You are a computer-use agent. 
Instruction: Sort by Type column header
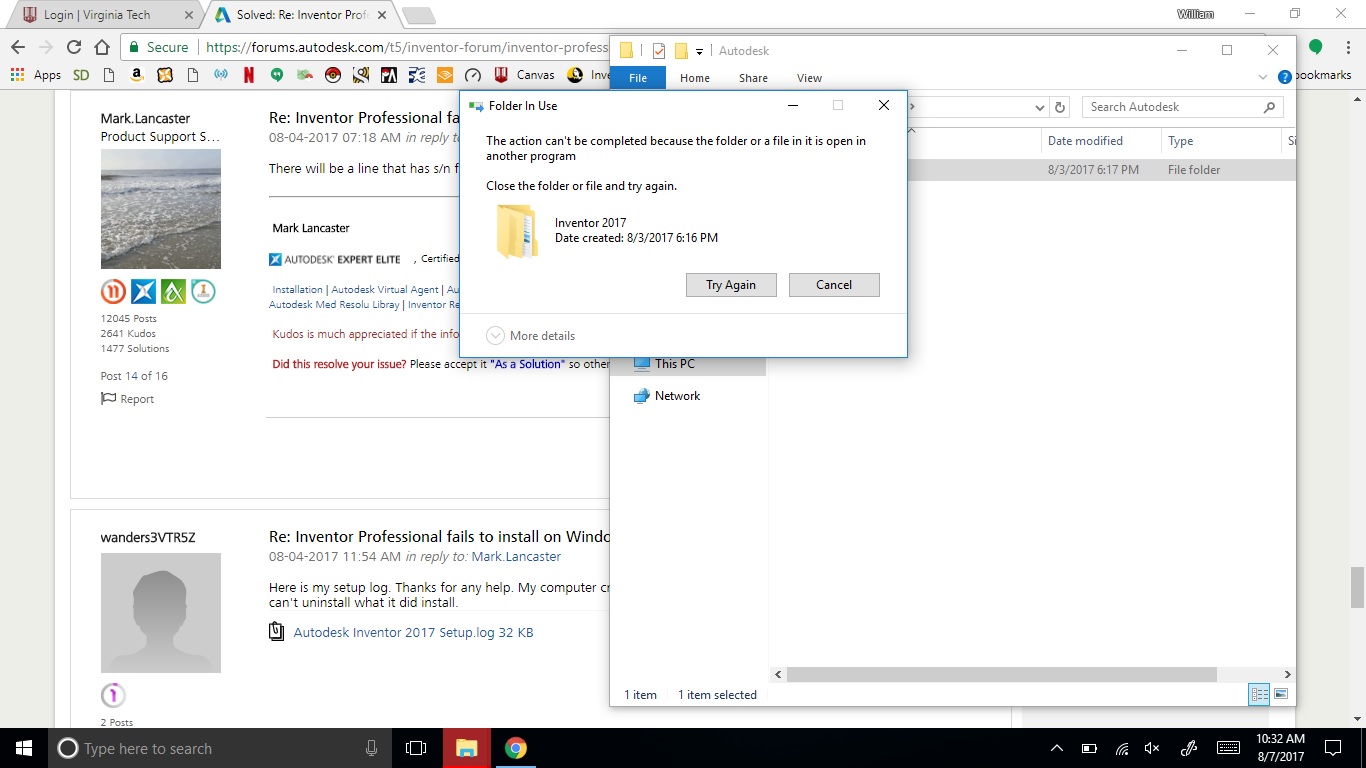click(x=1220, y=141)
